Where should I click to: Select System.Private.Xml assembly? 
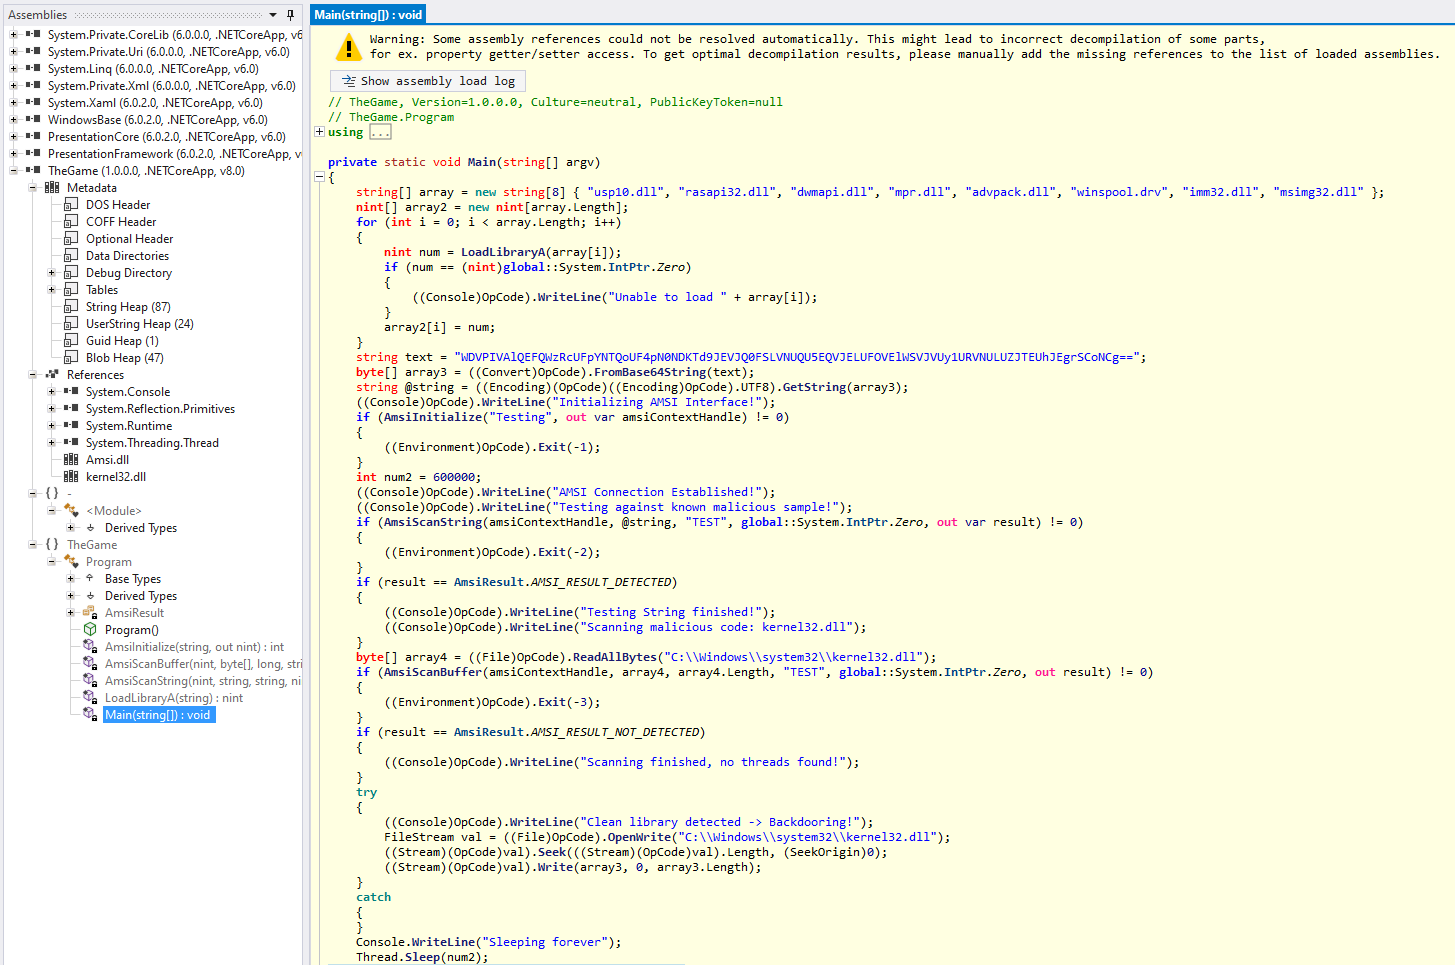pos(171,85)
